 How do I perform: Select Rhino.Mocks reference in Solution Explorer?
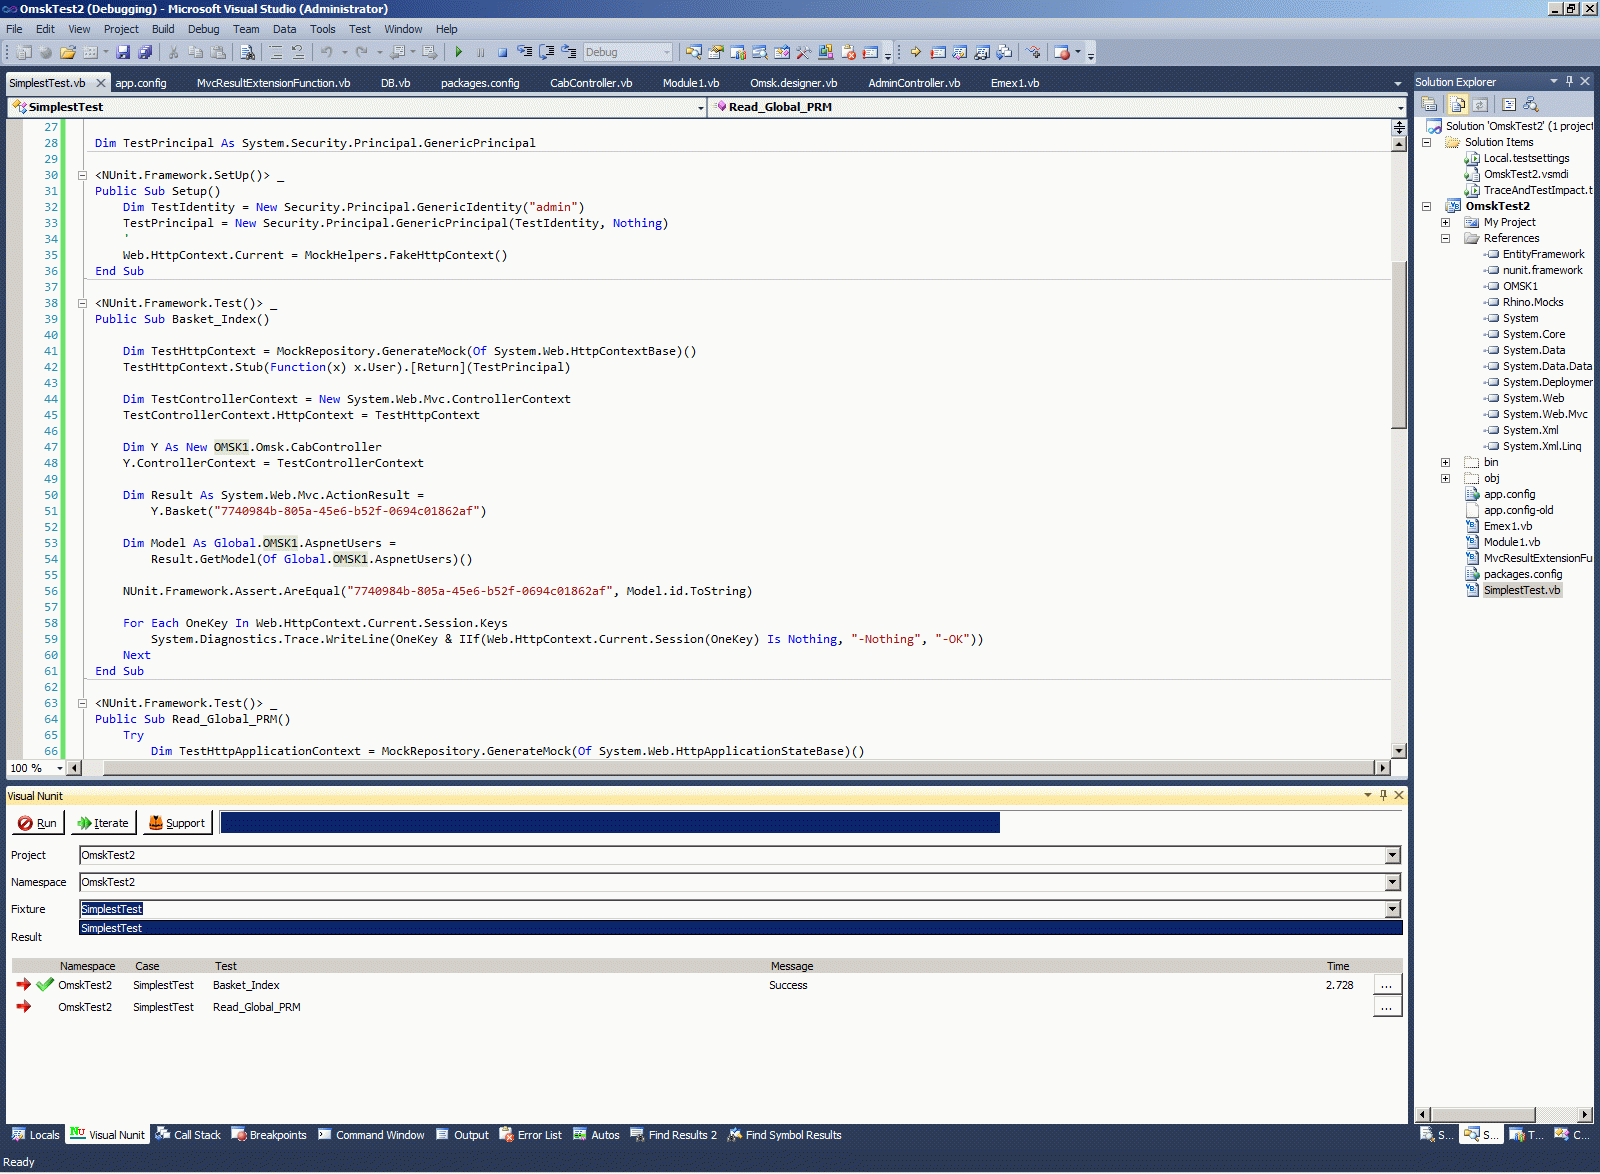pyautogui.click(x=1532, y=302)
